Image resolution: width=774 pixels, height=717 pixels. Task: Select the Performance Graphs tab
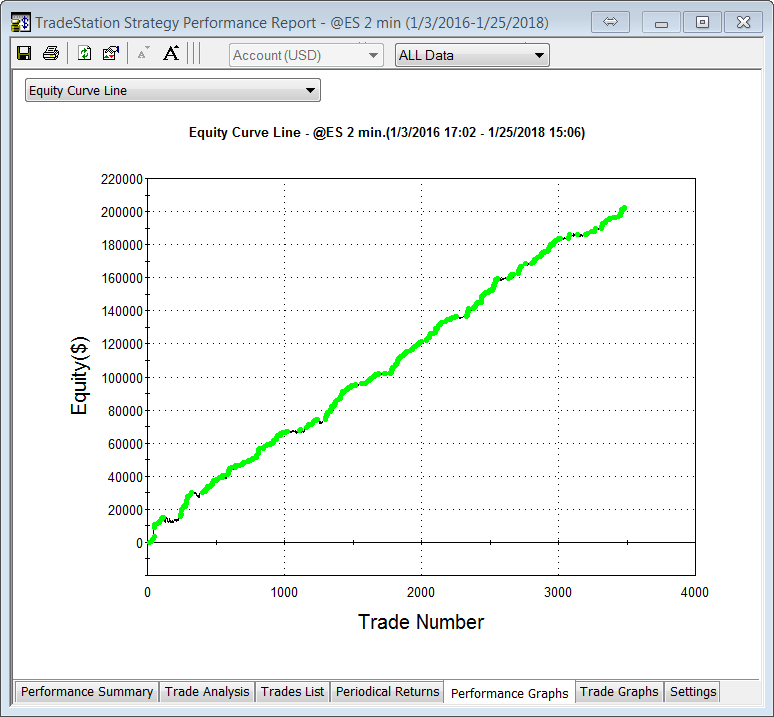click(x=509, y=692)
